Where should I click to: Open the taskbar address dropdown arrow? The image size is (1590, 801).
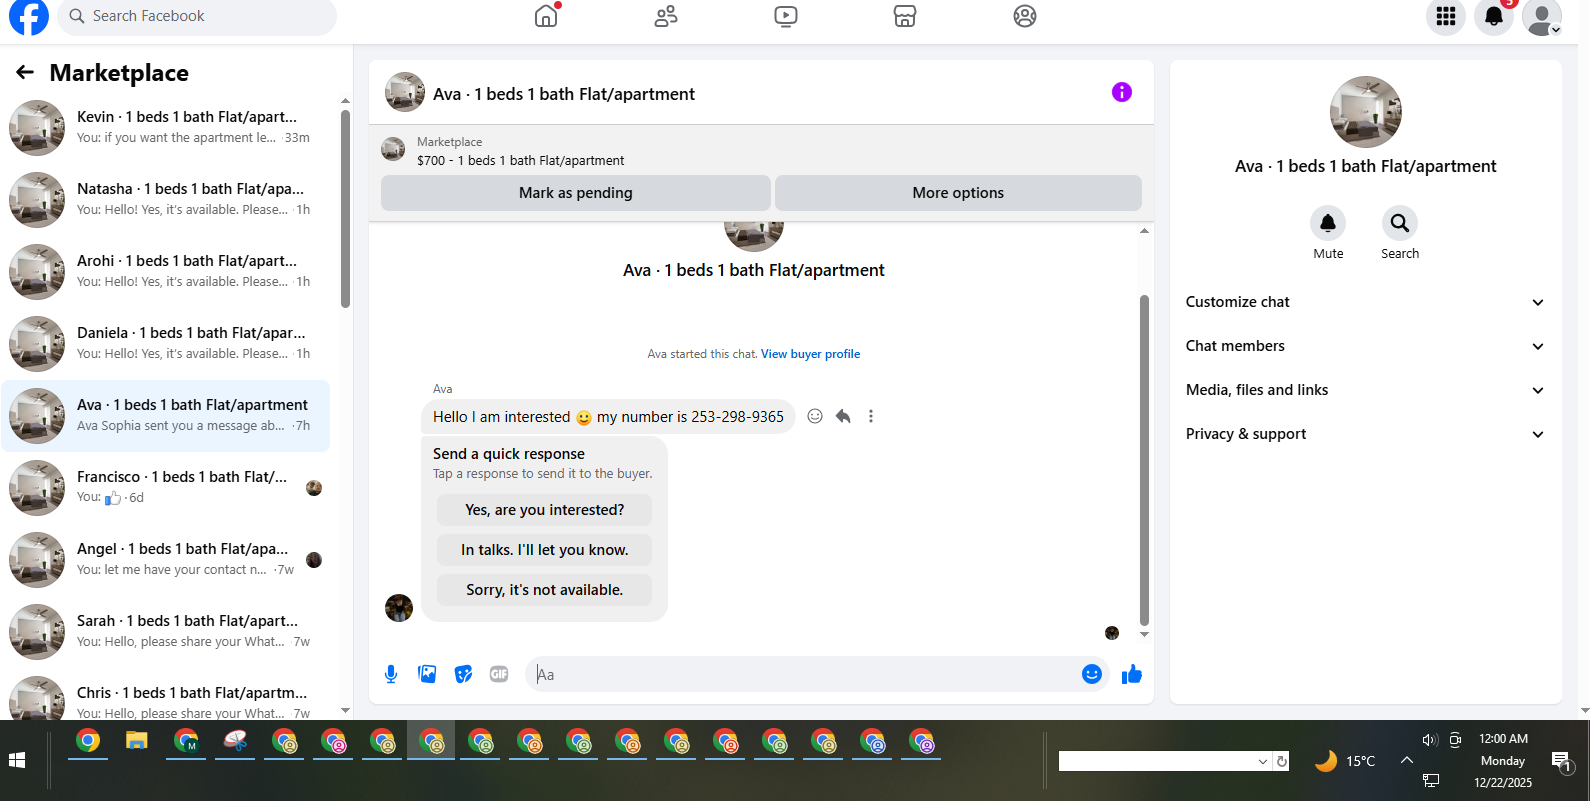coord(1263,762)
